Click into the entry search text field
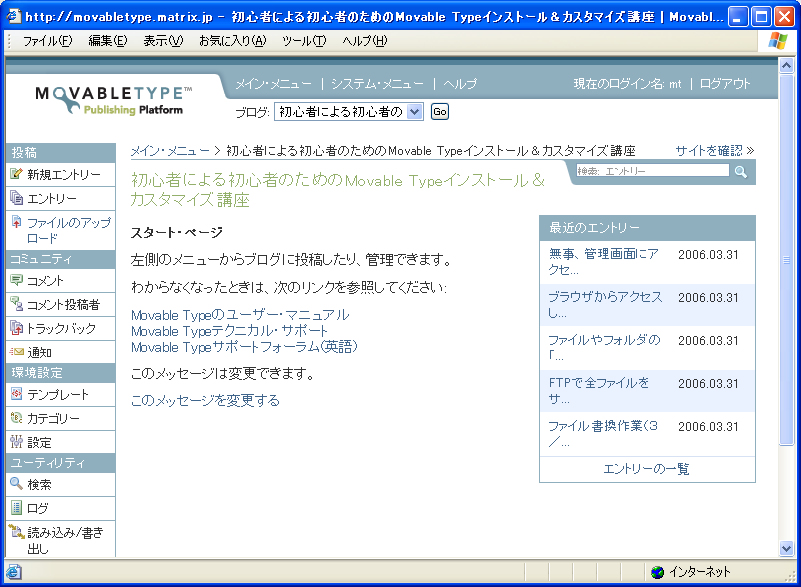801x587 pixels. point(652,172)
